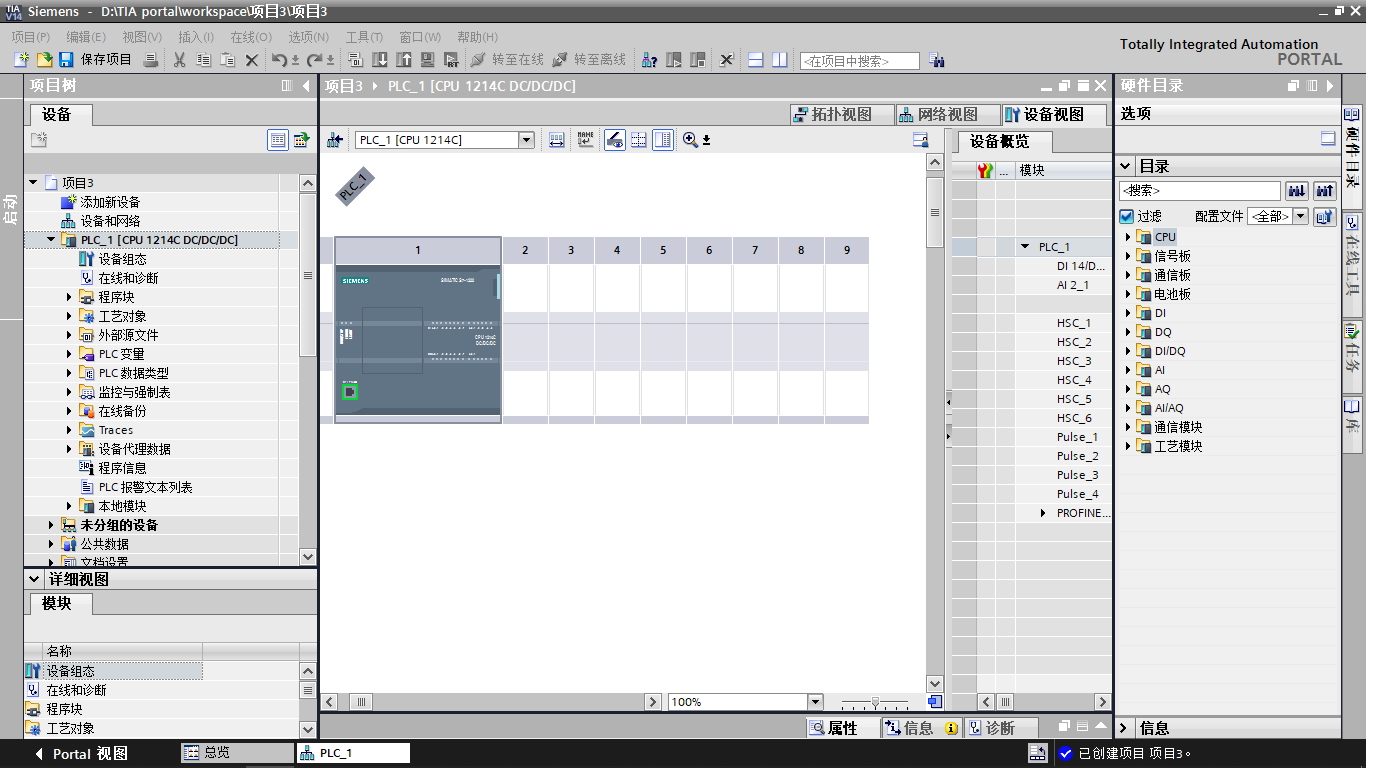The image size is (1374, 776).
Task: Click 添加新设备 in project tree
Action: pos(110,202)
